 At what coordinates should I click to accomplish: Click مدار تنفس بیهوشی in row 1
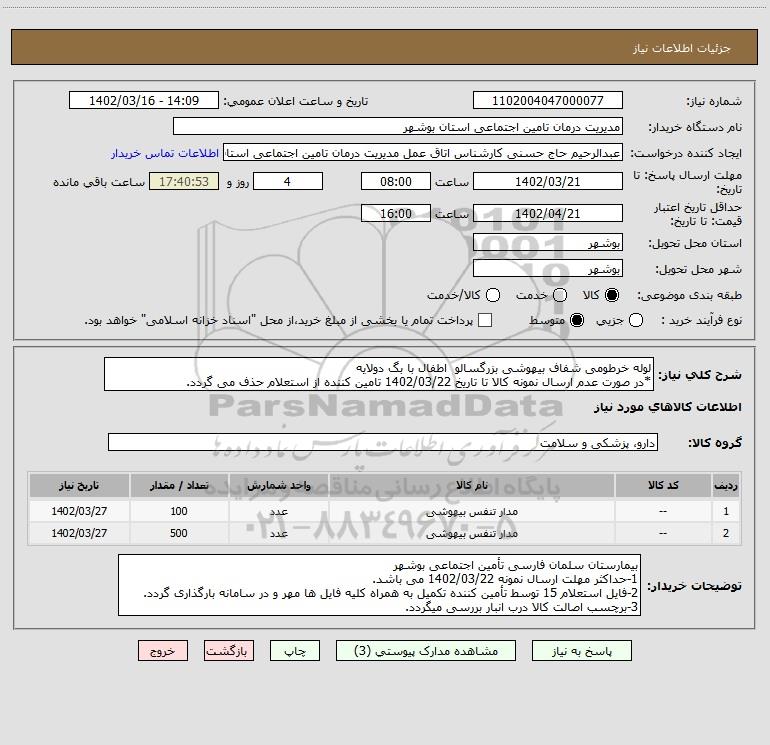click(471, 512)
